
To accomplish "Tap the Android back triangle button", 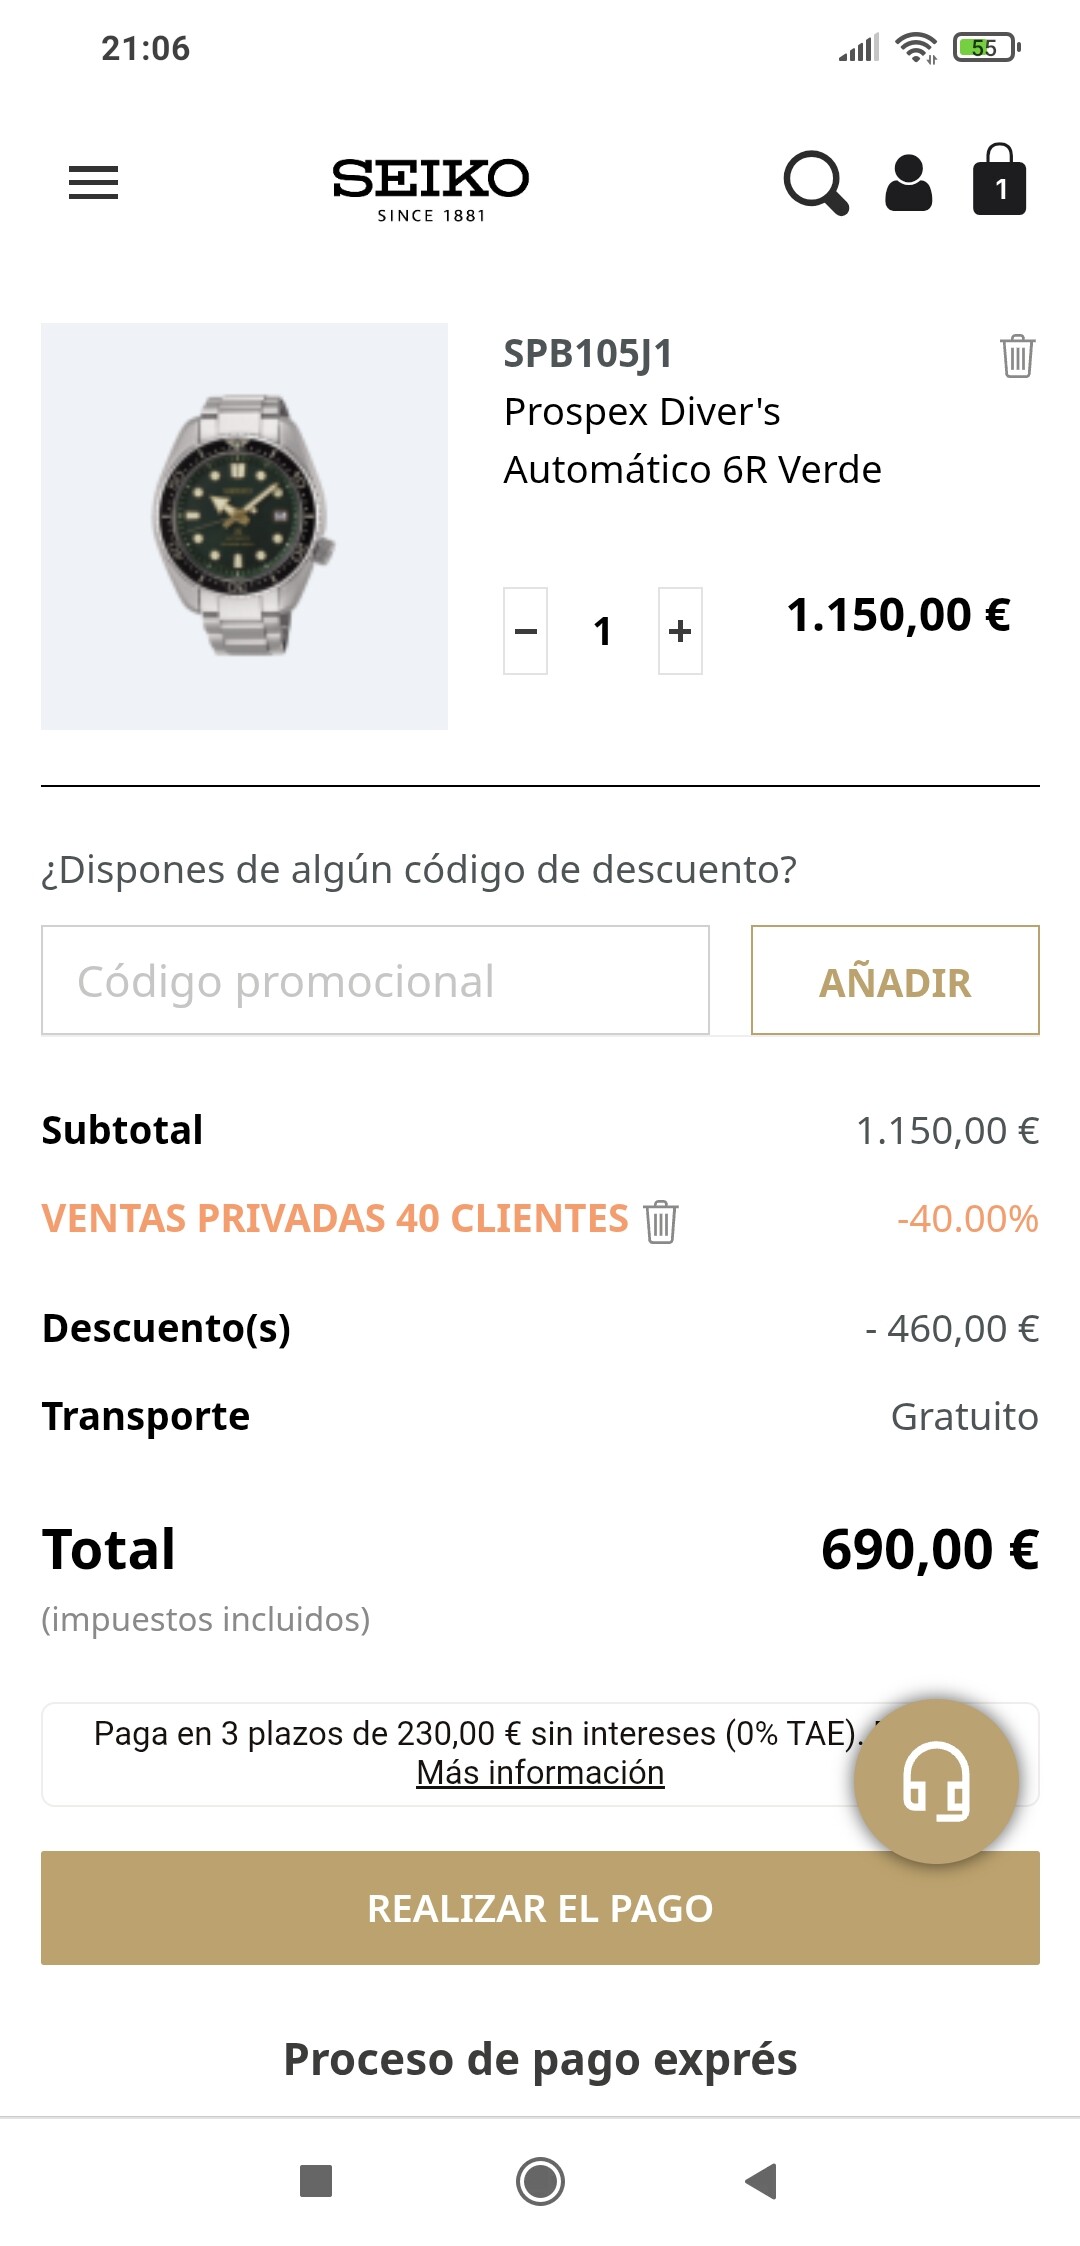I will pyautogui.click(x=762, y=2181).
